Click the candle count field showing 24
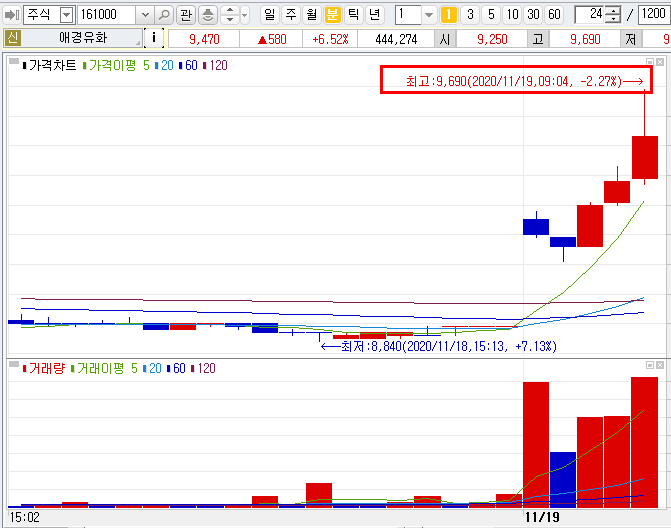 coord(591,15)
